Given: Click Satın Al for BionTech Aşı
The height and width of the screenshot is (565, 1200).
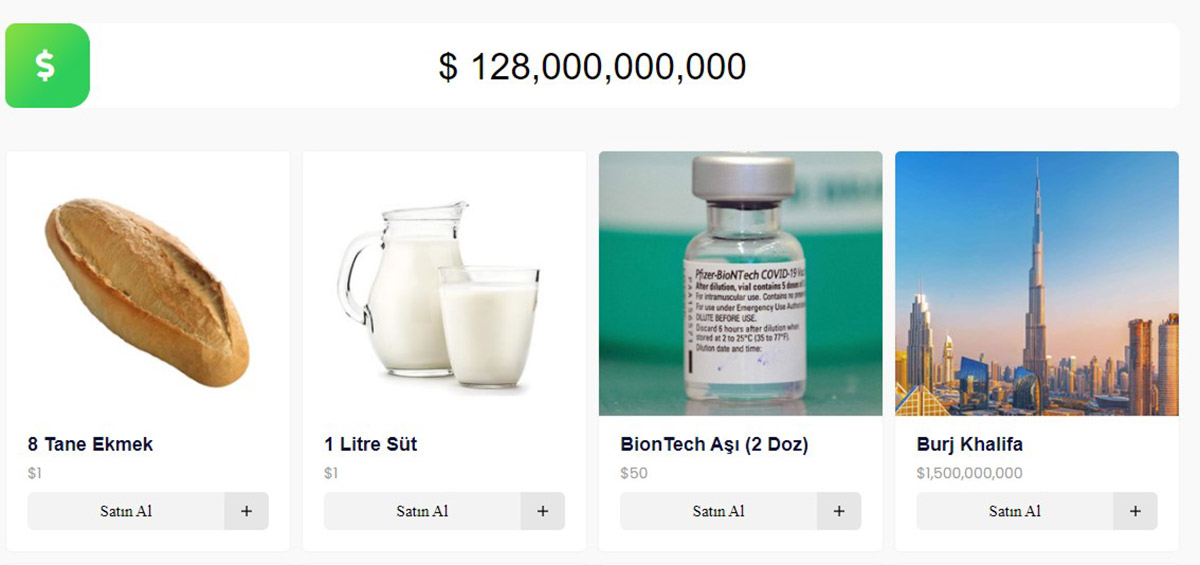Looking at the screenshot, I should click(x=718, y=511).
